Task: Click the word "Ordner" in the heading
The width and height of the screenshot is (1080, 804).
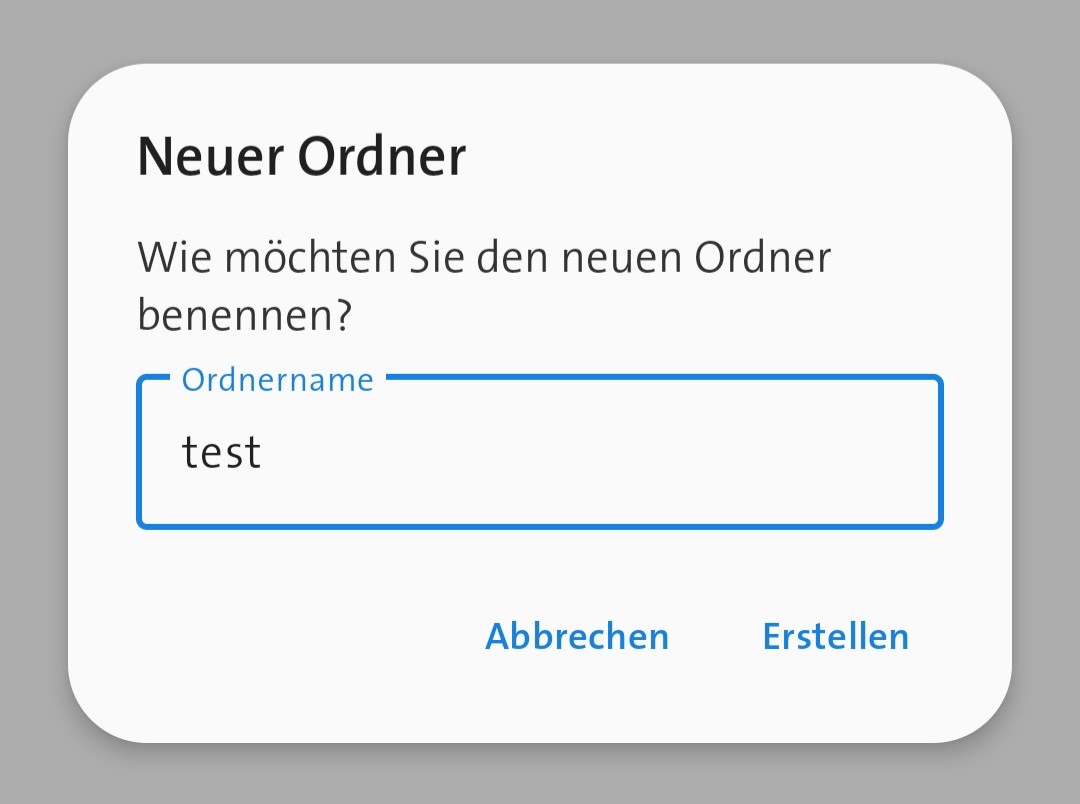Action: (383, 157)
